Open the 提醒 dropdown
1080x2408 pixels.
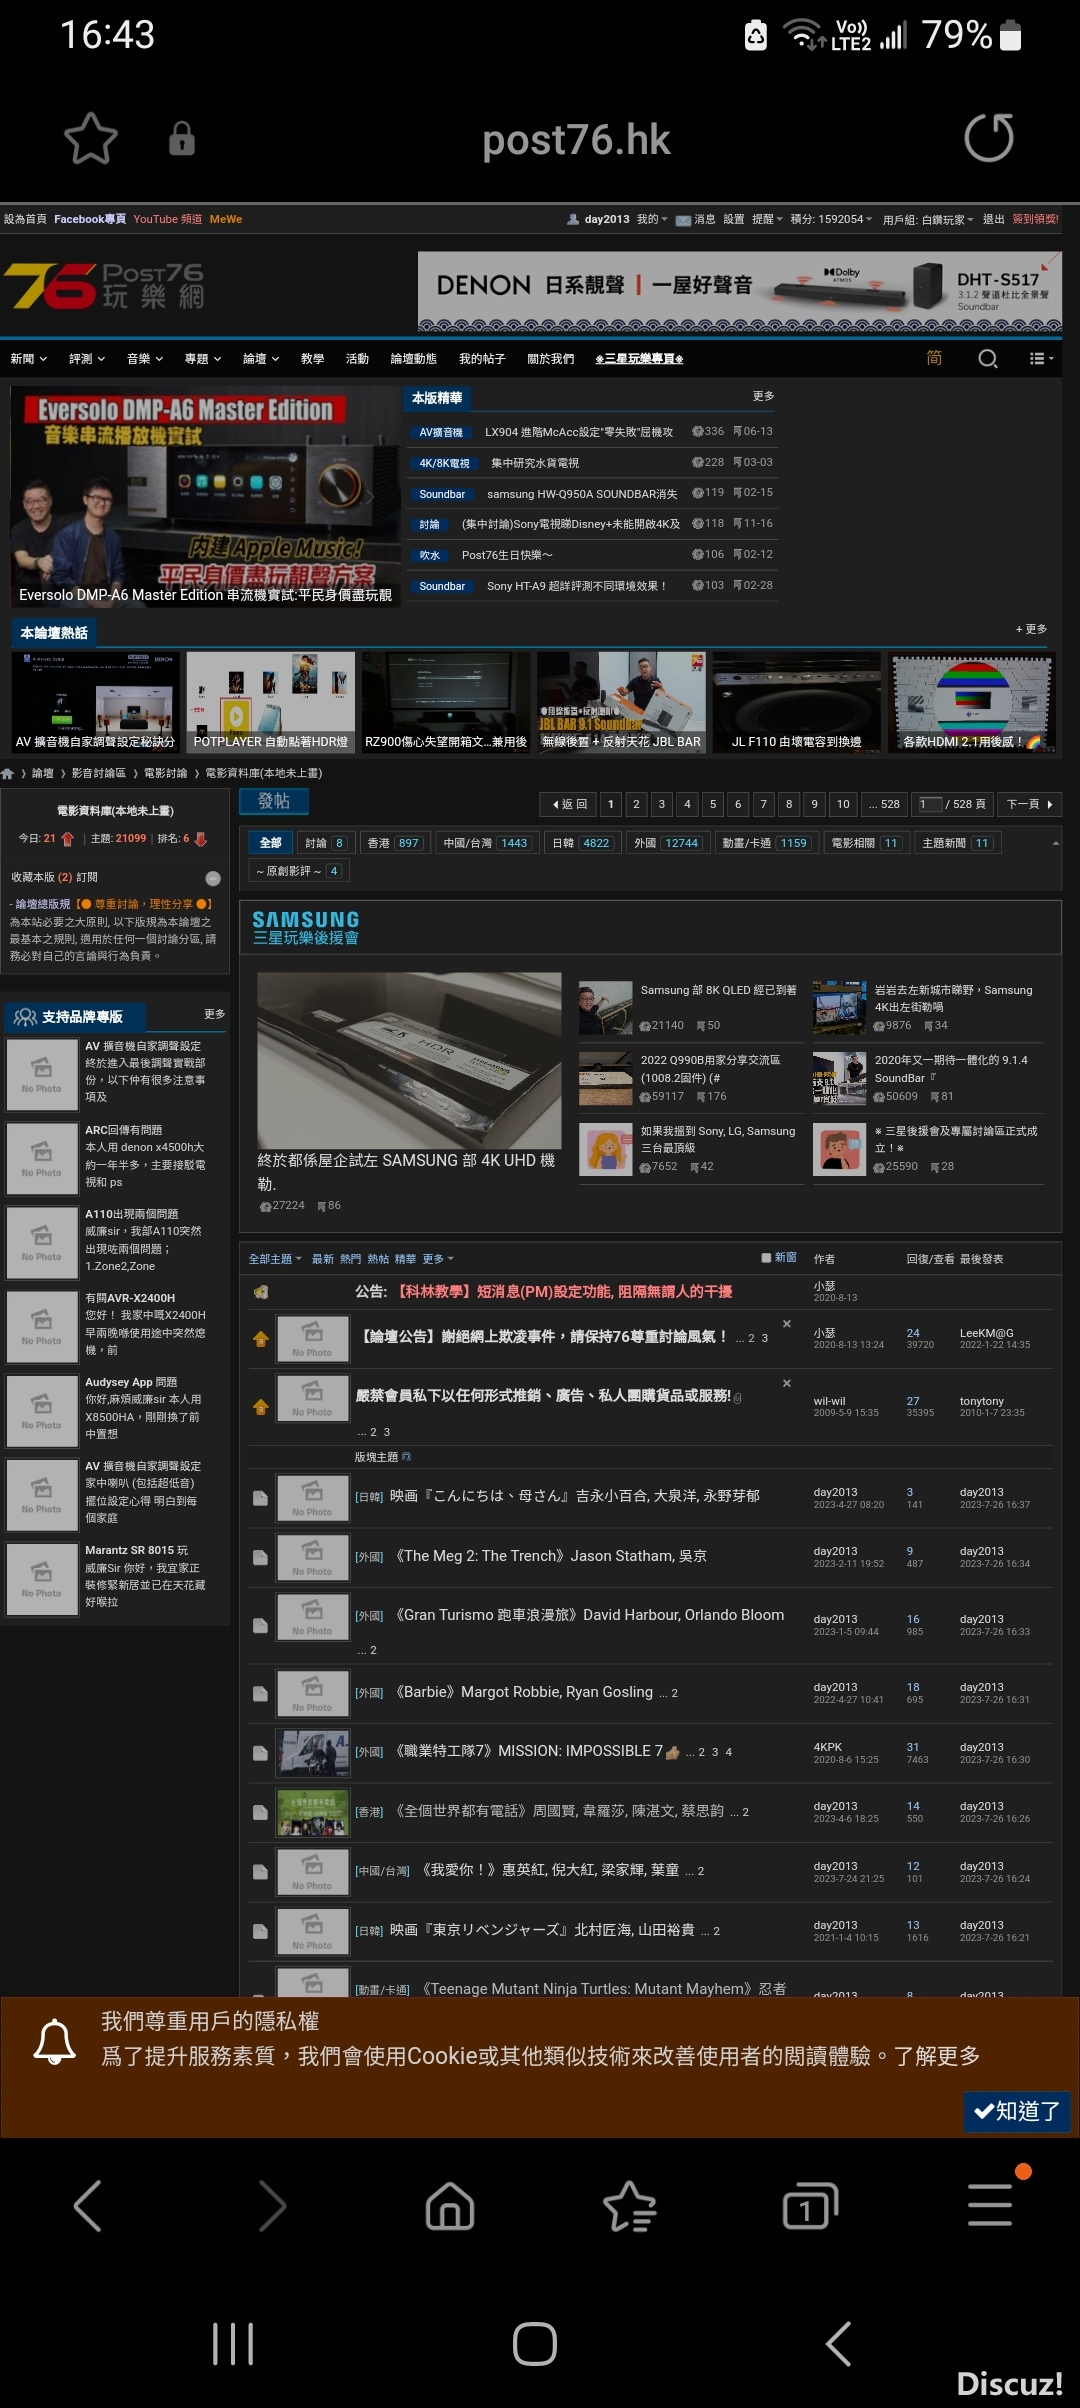click(x=767, y=219)
